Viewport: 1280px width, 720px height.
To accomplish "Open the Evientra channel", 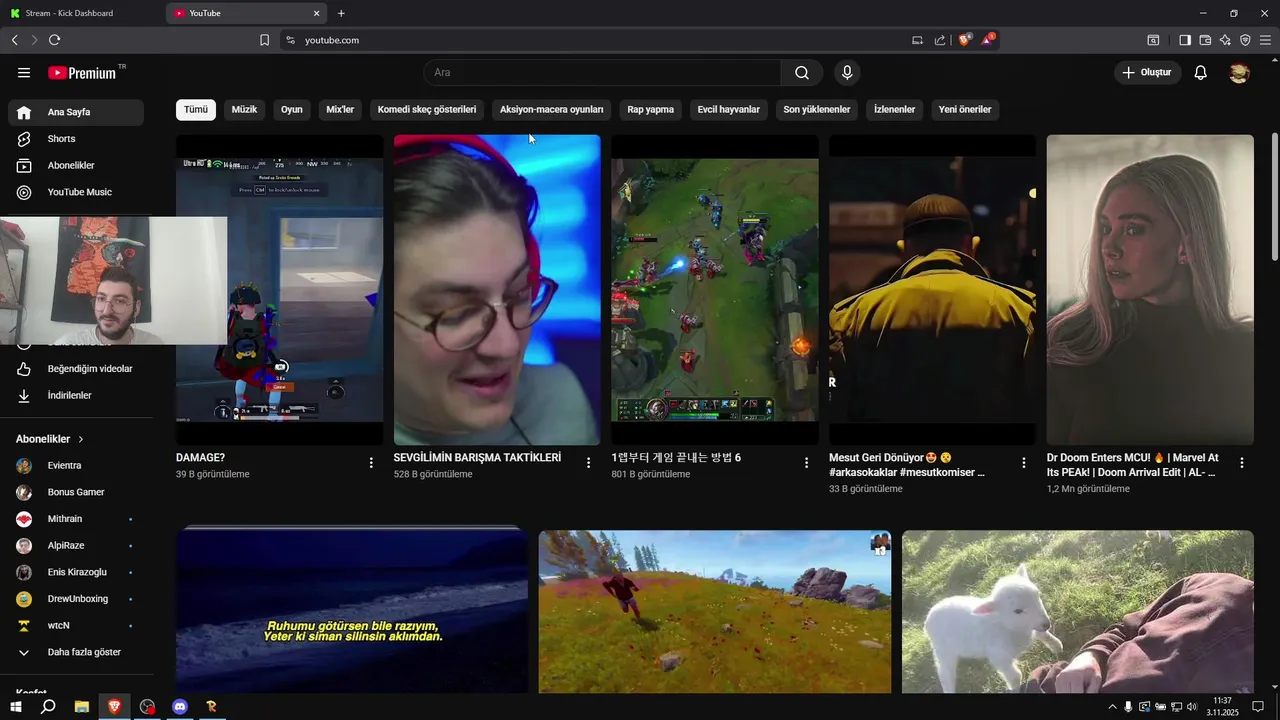I will pyautogui.click(x=76, y=466).
